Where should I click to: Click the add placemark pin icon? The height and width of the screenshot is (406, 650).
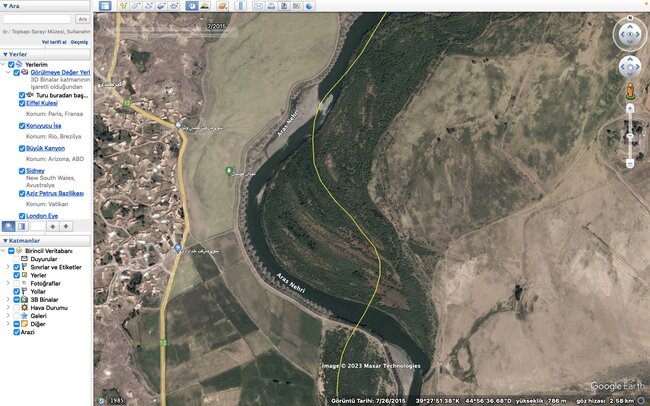coord(123,6)
